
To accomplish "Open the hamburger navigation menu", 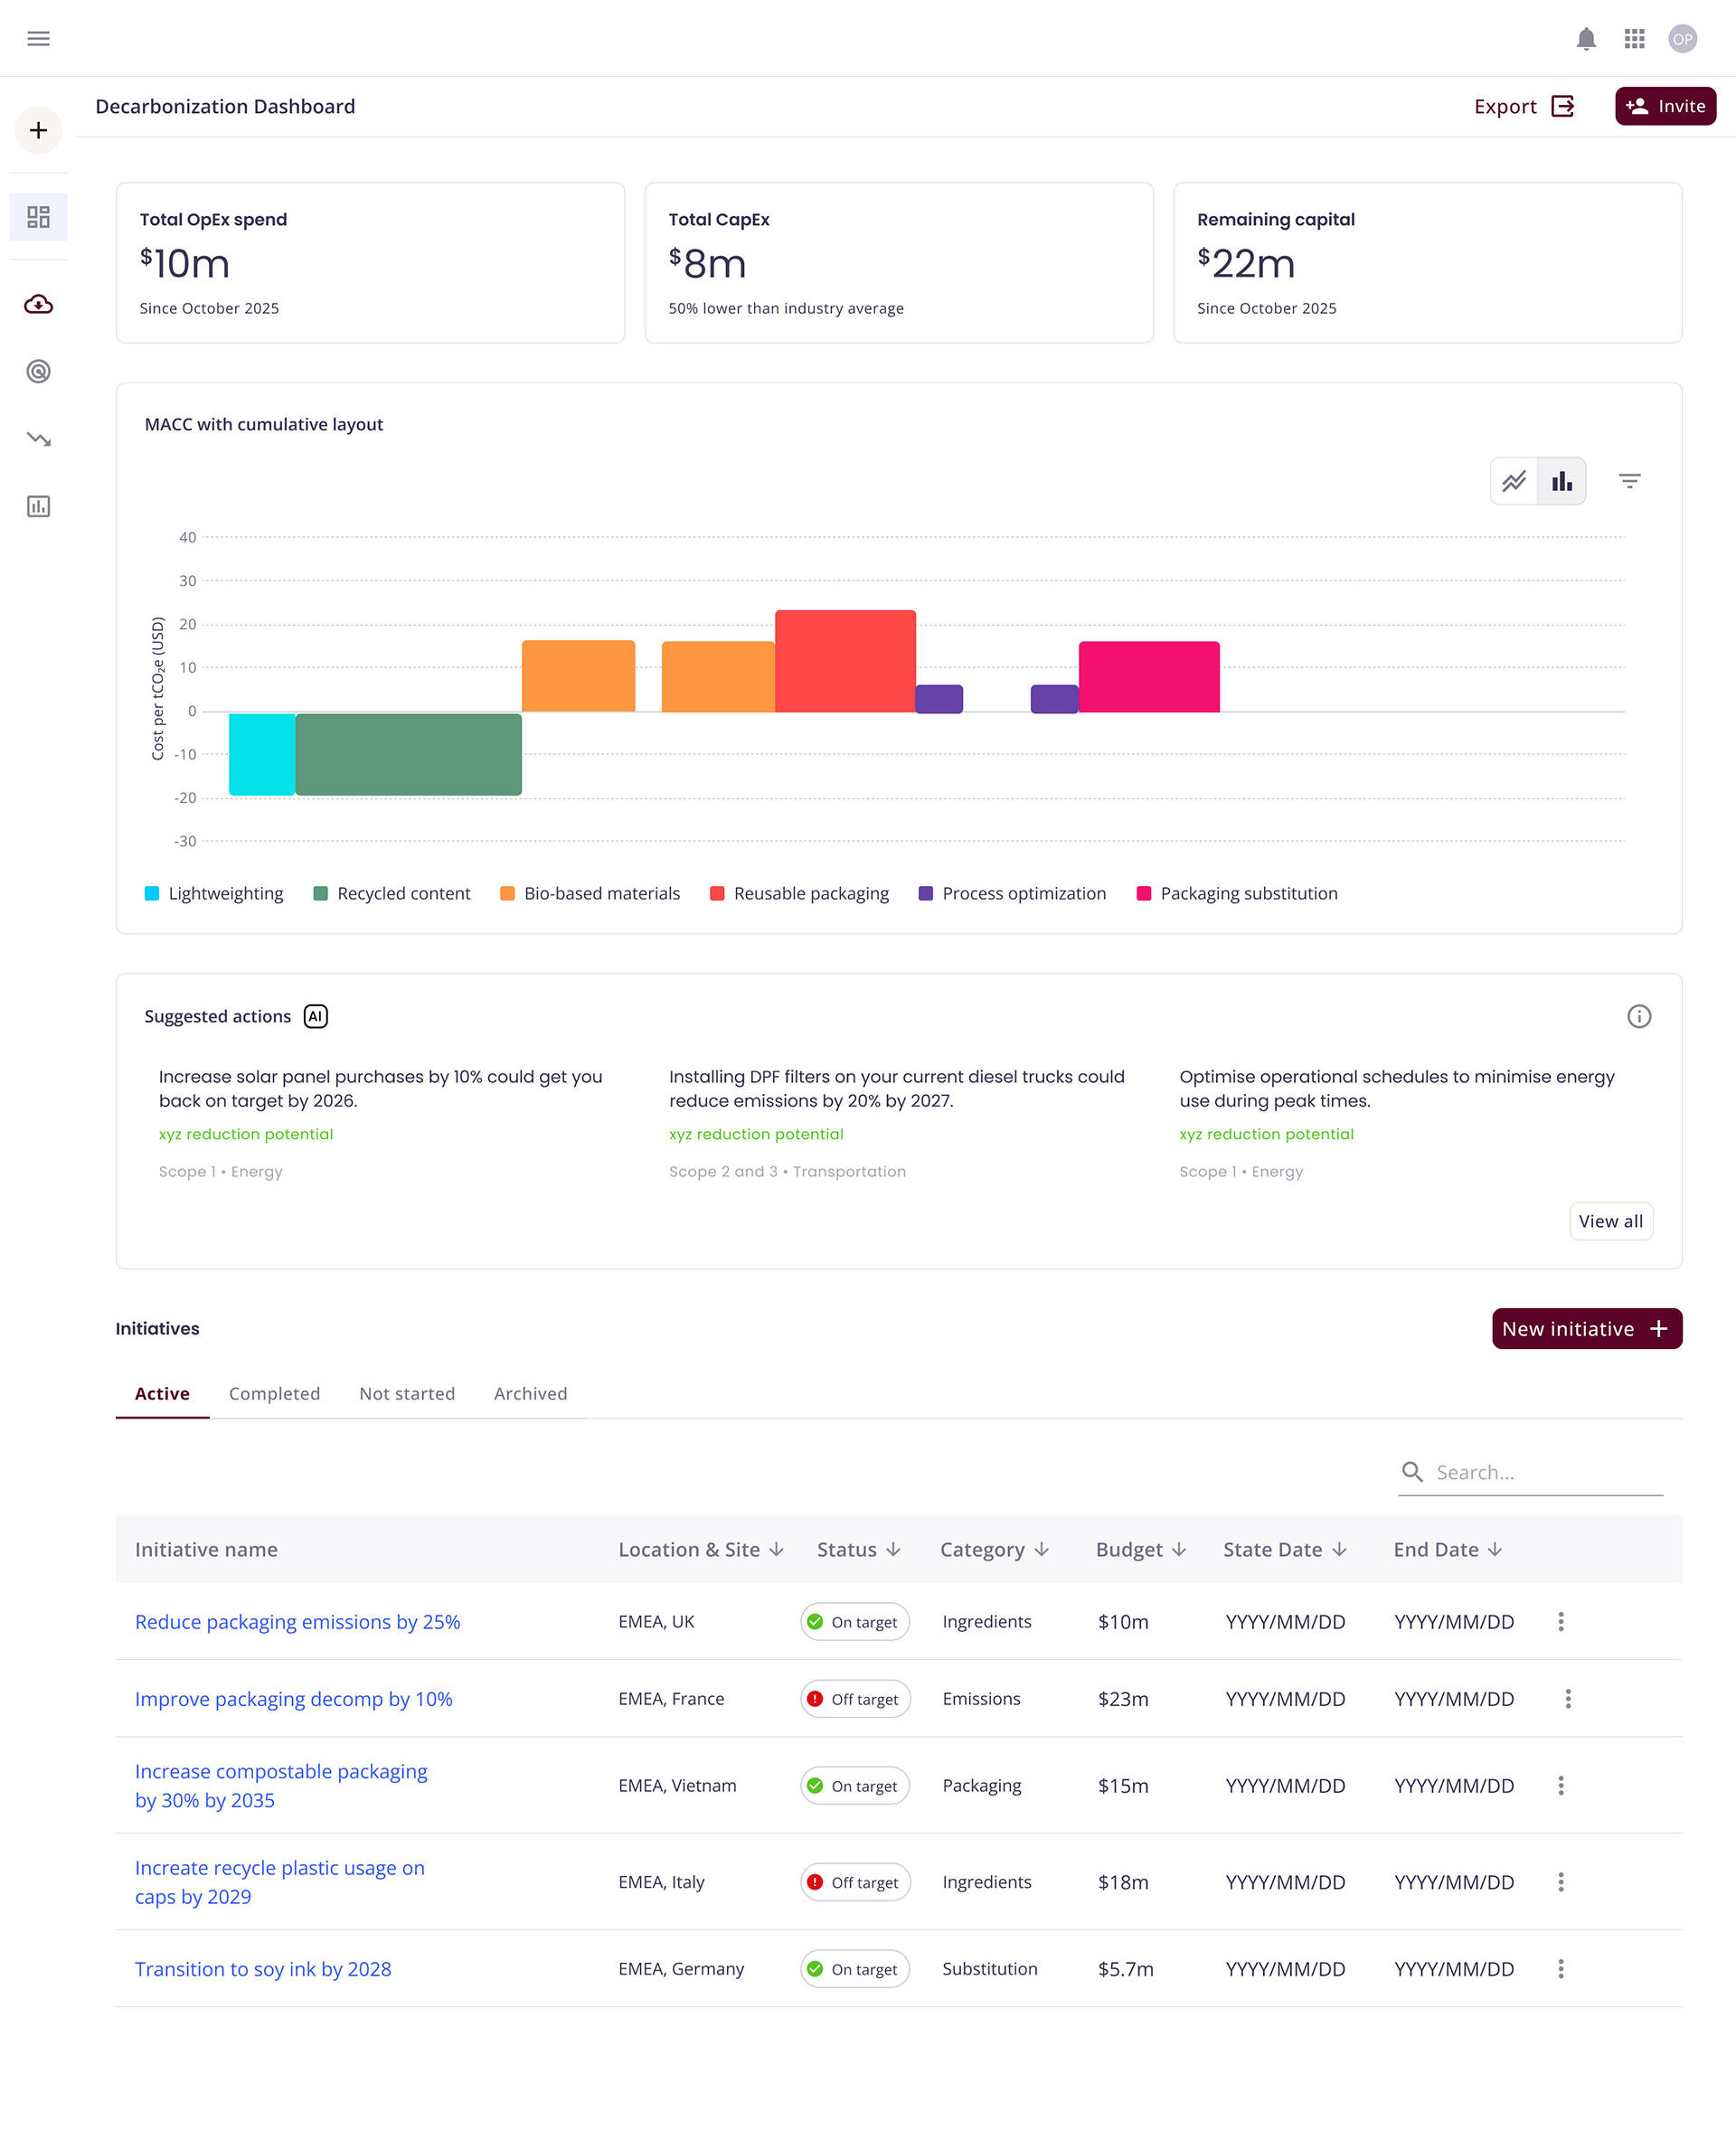I will 38,38.
